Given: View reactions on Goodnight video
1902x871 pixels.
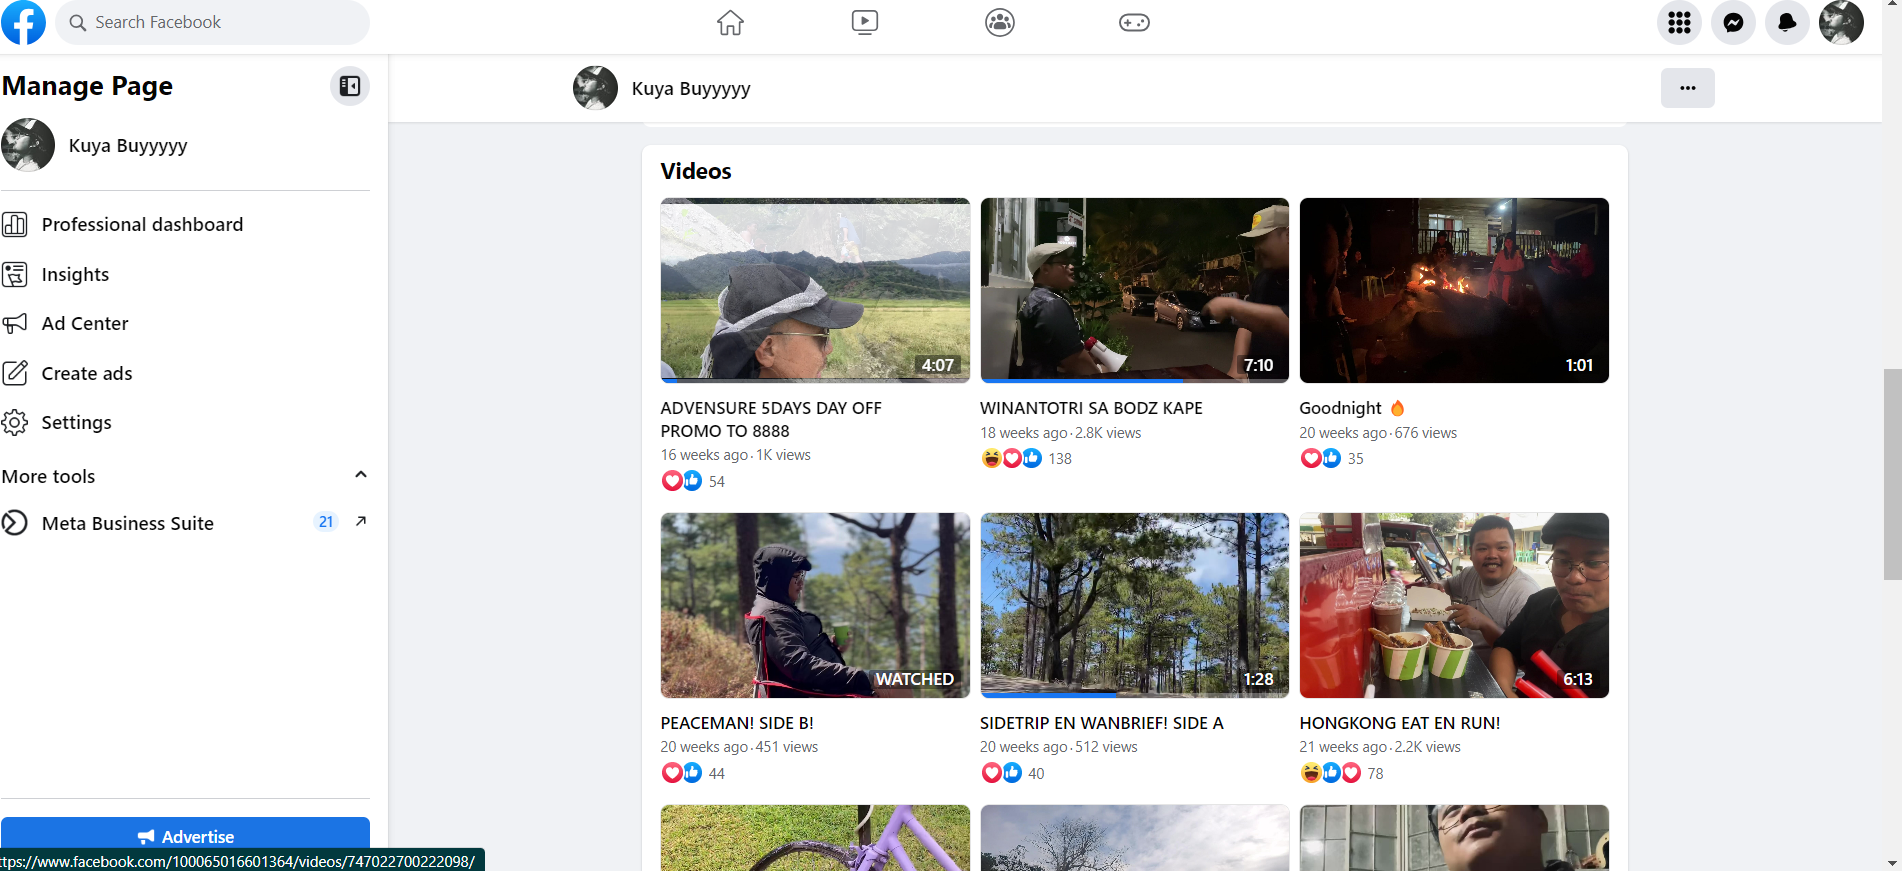Looking at the screenshot, I should click(1332, 458).
